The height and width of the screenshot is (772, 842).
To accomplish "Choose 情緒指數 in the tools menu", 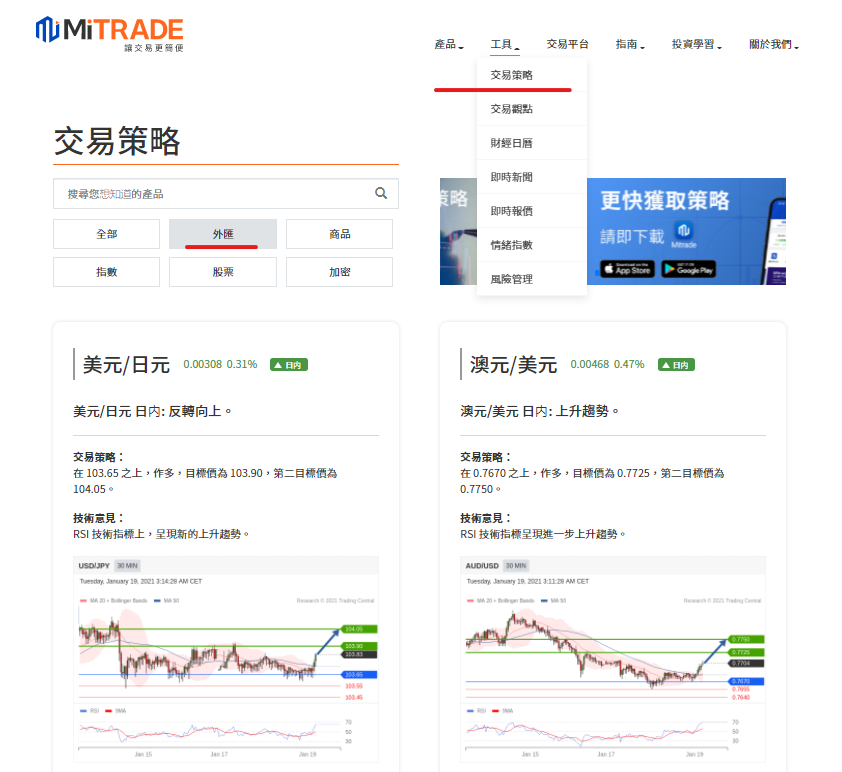I will pos(511,245).
